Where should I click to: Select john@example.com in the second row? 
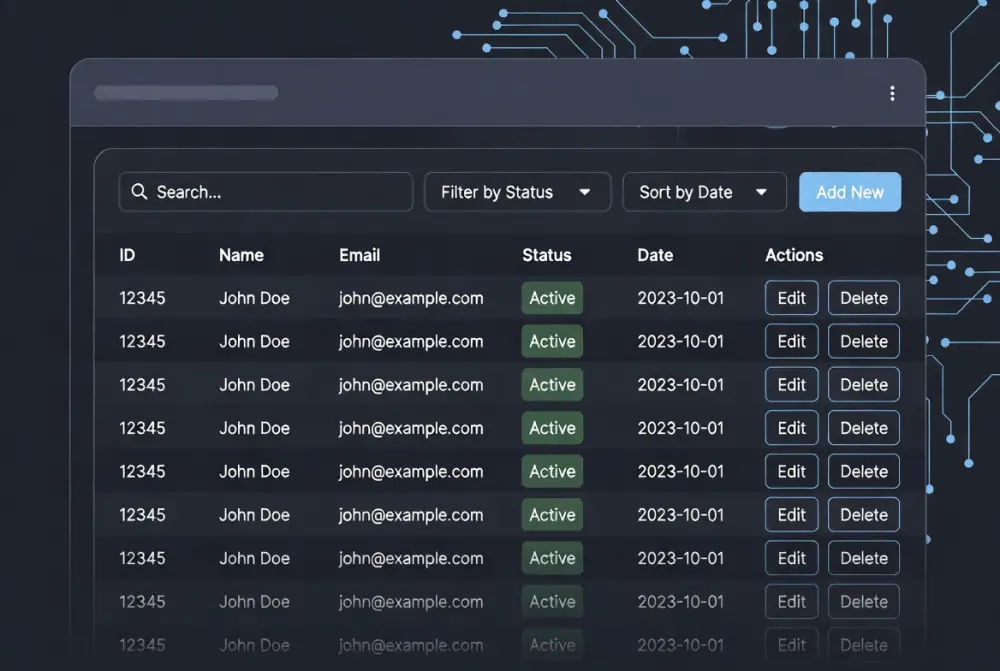click(x=410, y=341)
